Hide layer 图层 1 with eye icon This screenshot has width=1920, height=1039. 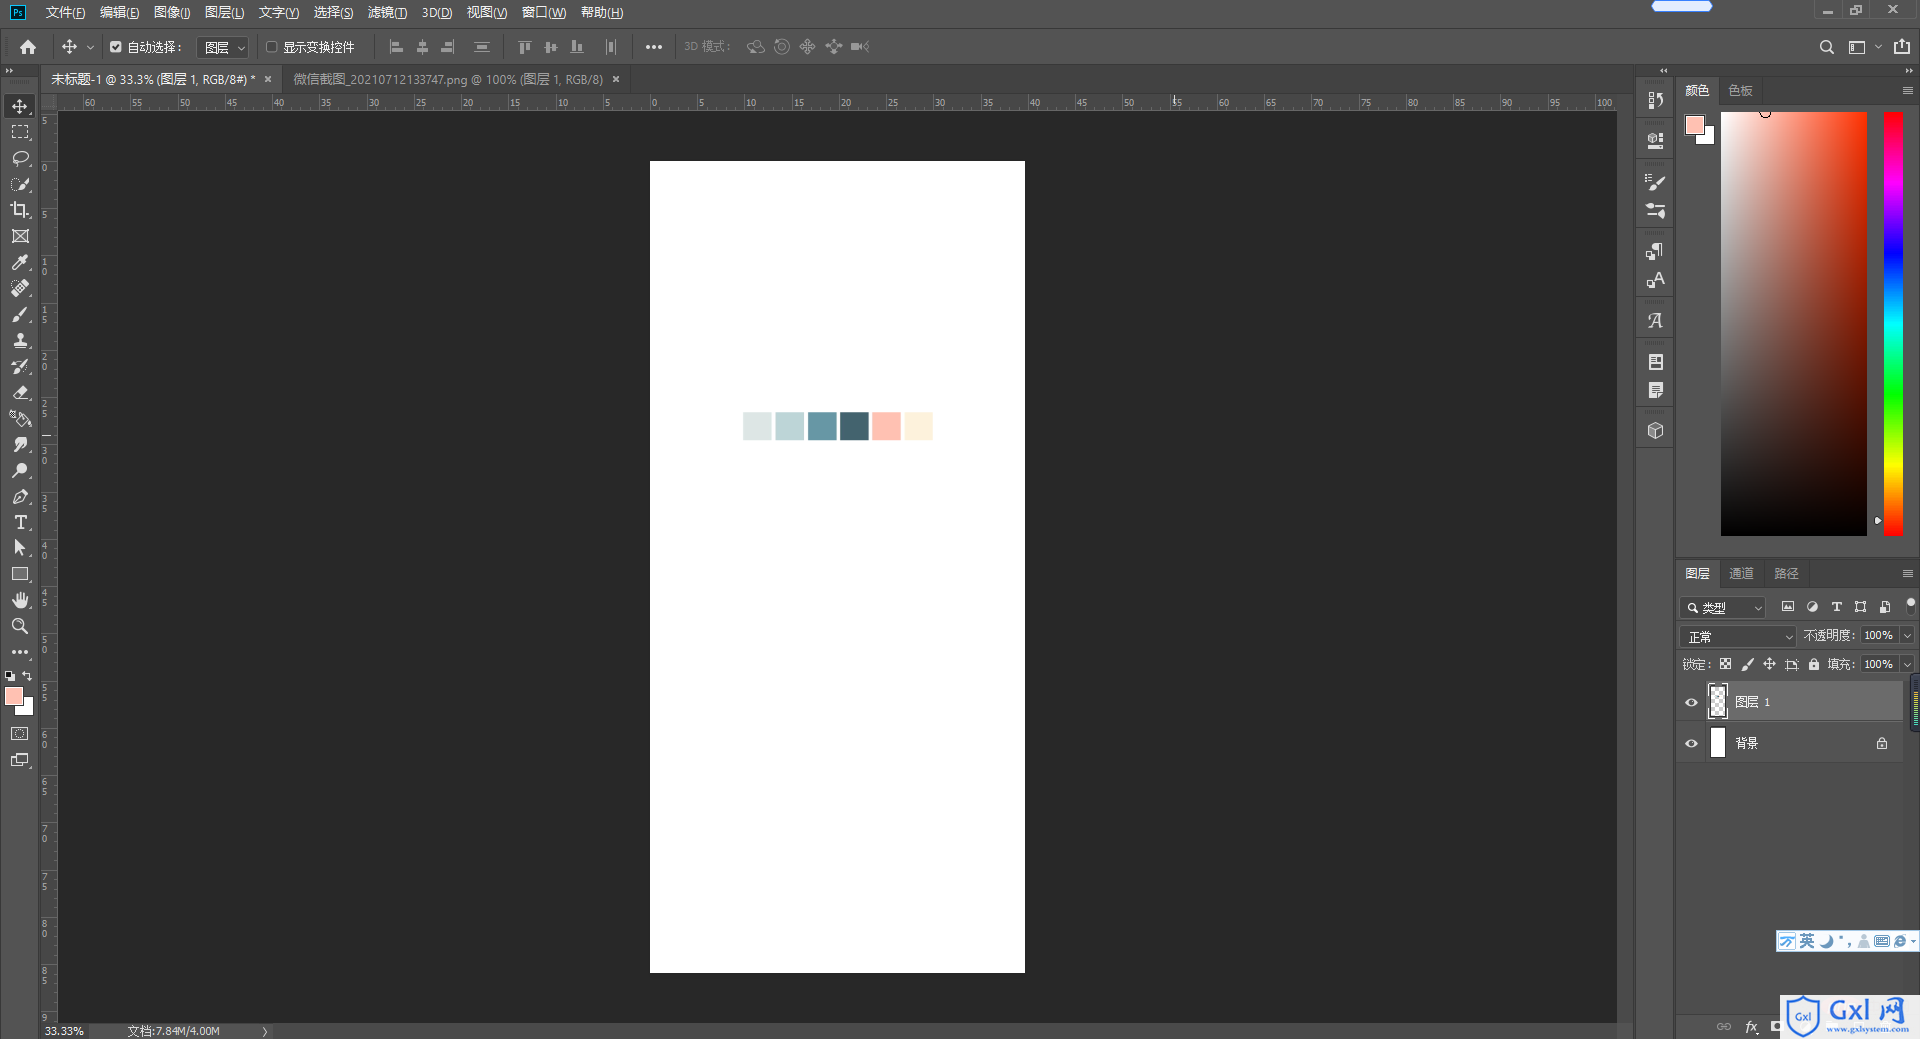(x=1691, y=702)
